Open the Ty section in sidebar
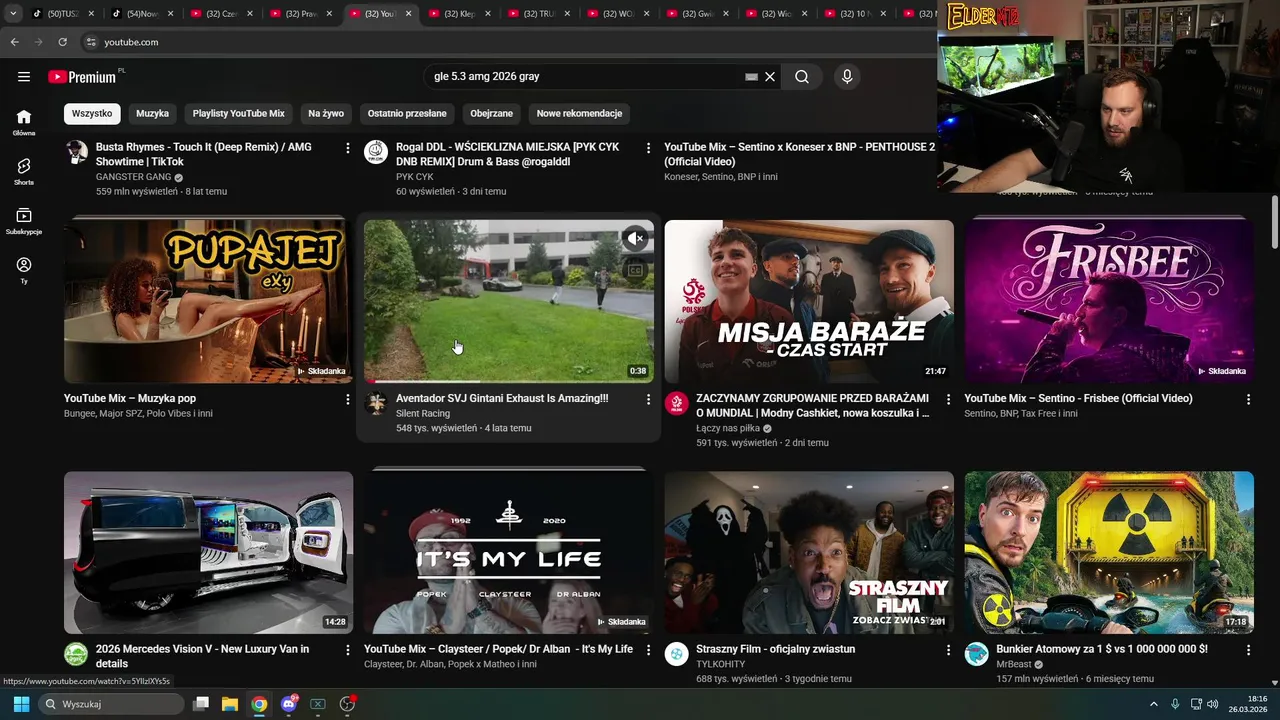Screen dimensions: 1280x720 tap(24, 270)
